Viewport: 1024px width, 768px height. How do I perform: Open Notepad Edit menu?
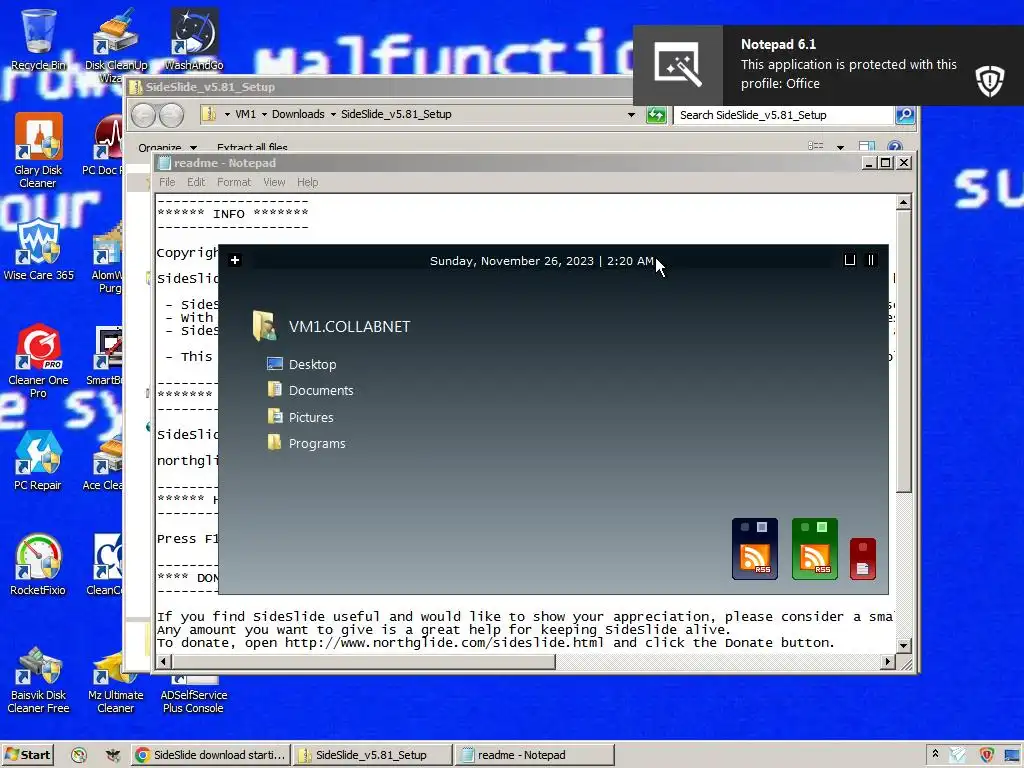196,182
